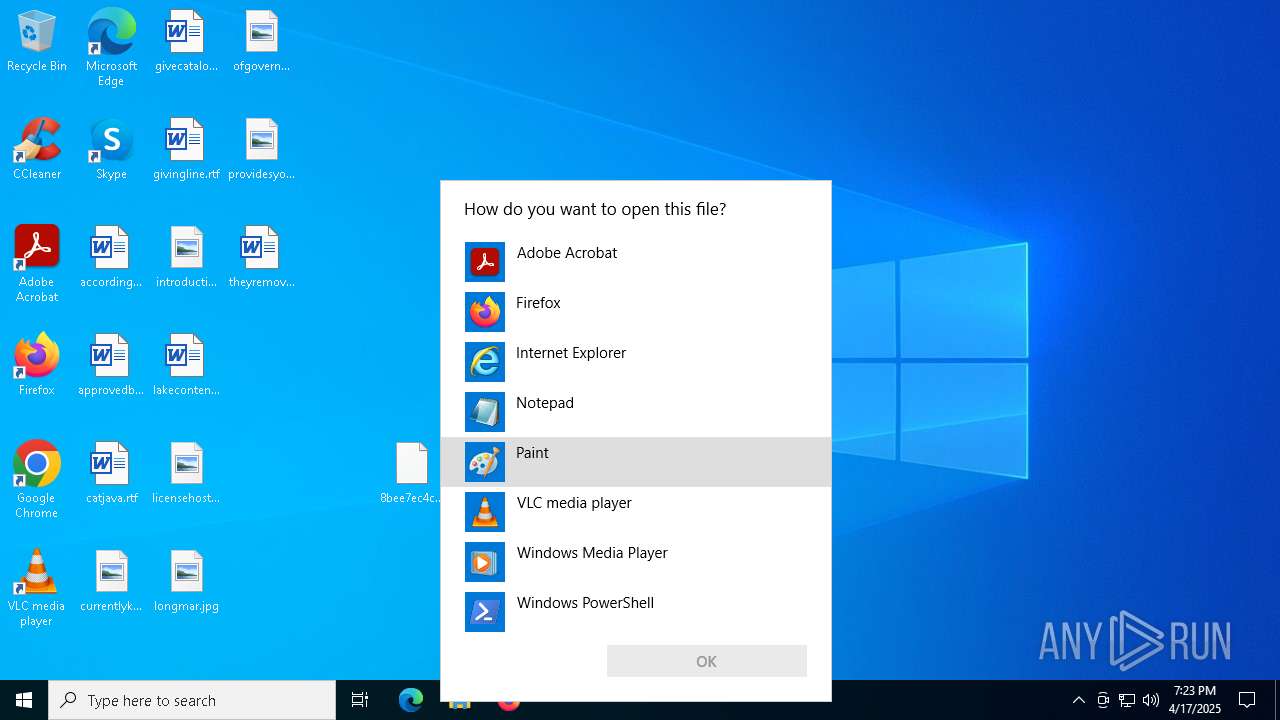This screenshot has width=1280, height=720.
Task: Pick Windows Media Player from the list
Action: [636, 562]
